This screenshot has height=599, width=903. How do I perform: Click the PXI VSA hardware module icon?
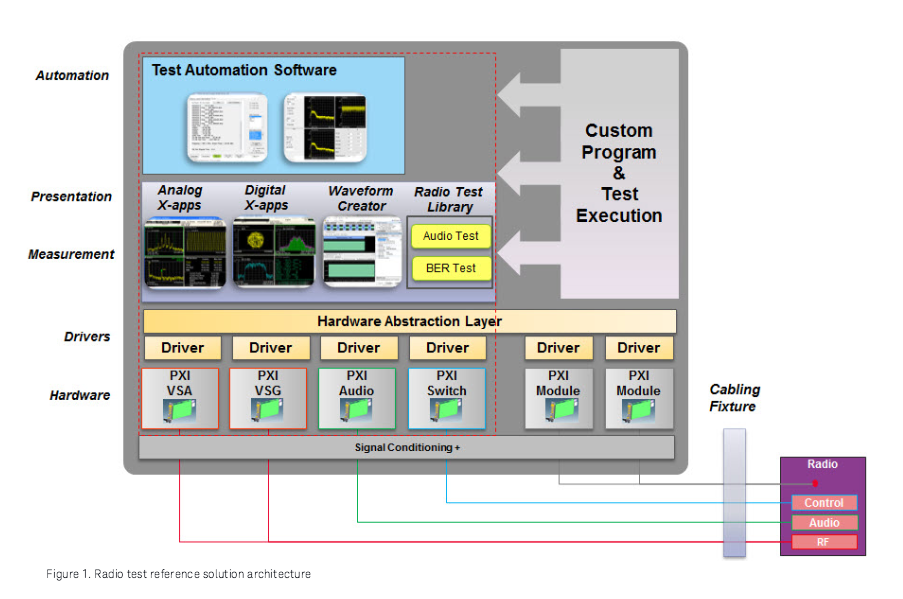point(181,410)
